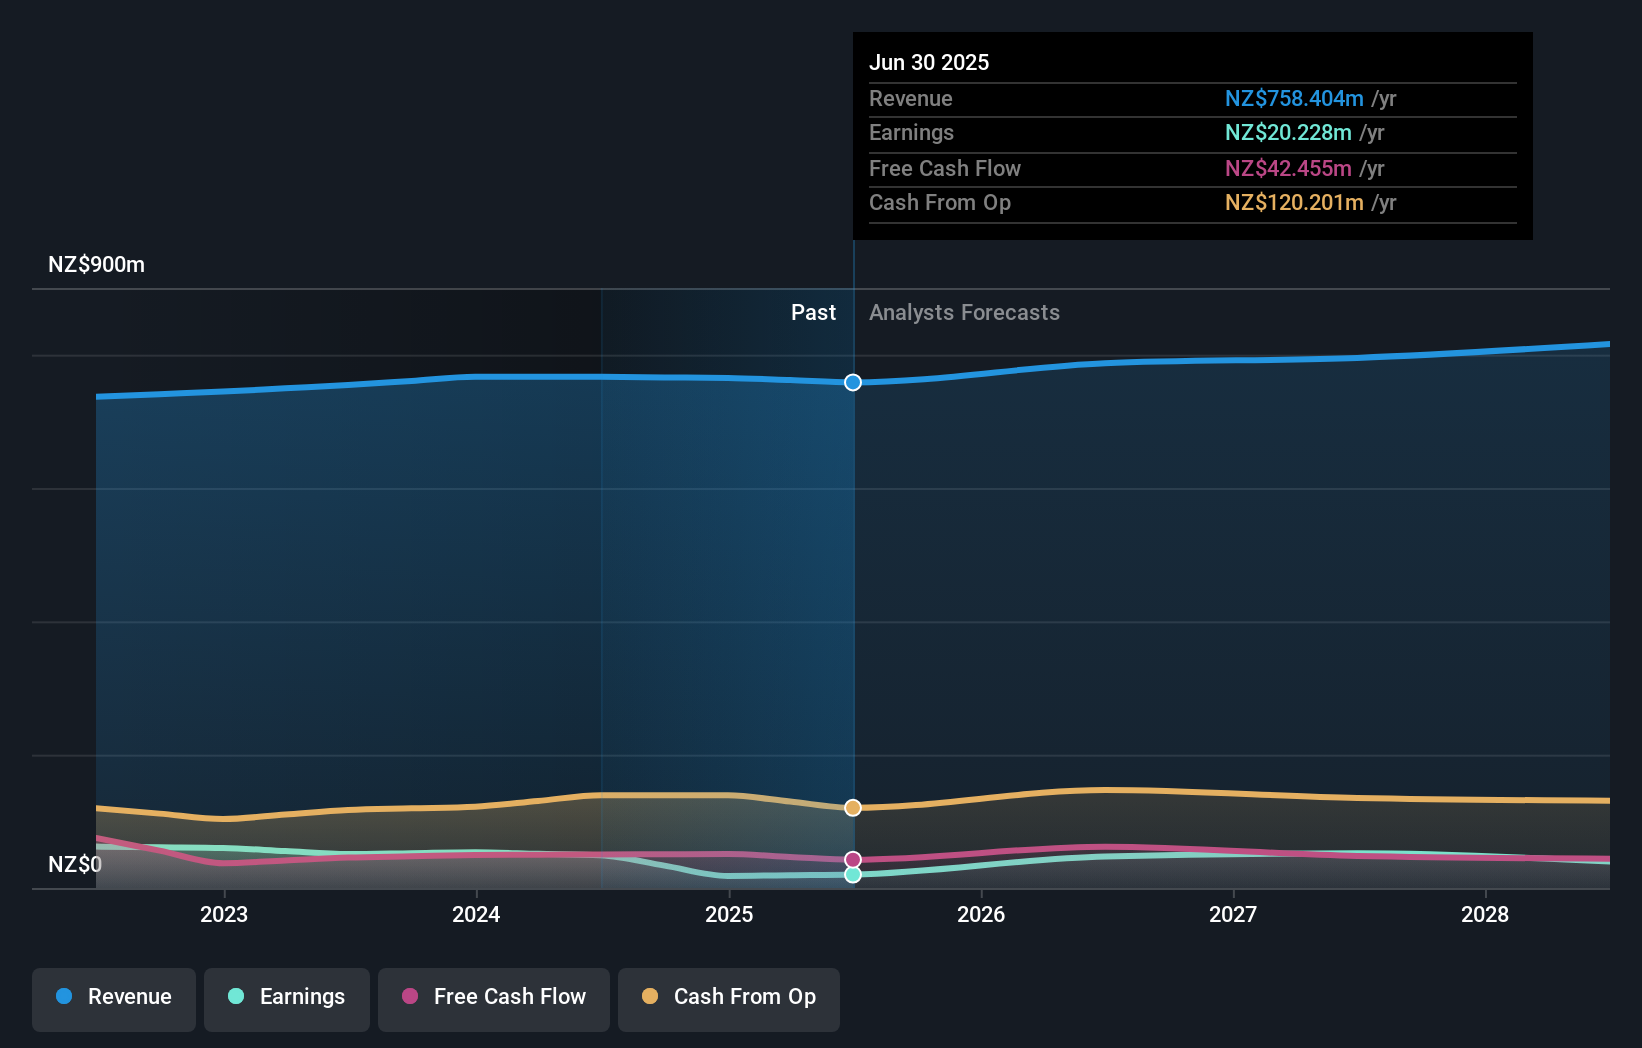Expand details for the 2027 forecast year label
The image size is (1642, 1048).
click(x=1233, y=914)
